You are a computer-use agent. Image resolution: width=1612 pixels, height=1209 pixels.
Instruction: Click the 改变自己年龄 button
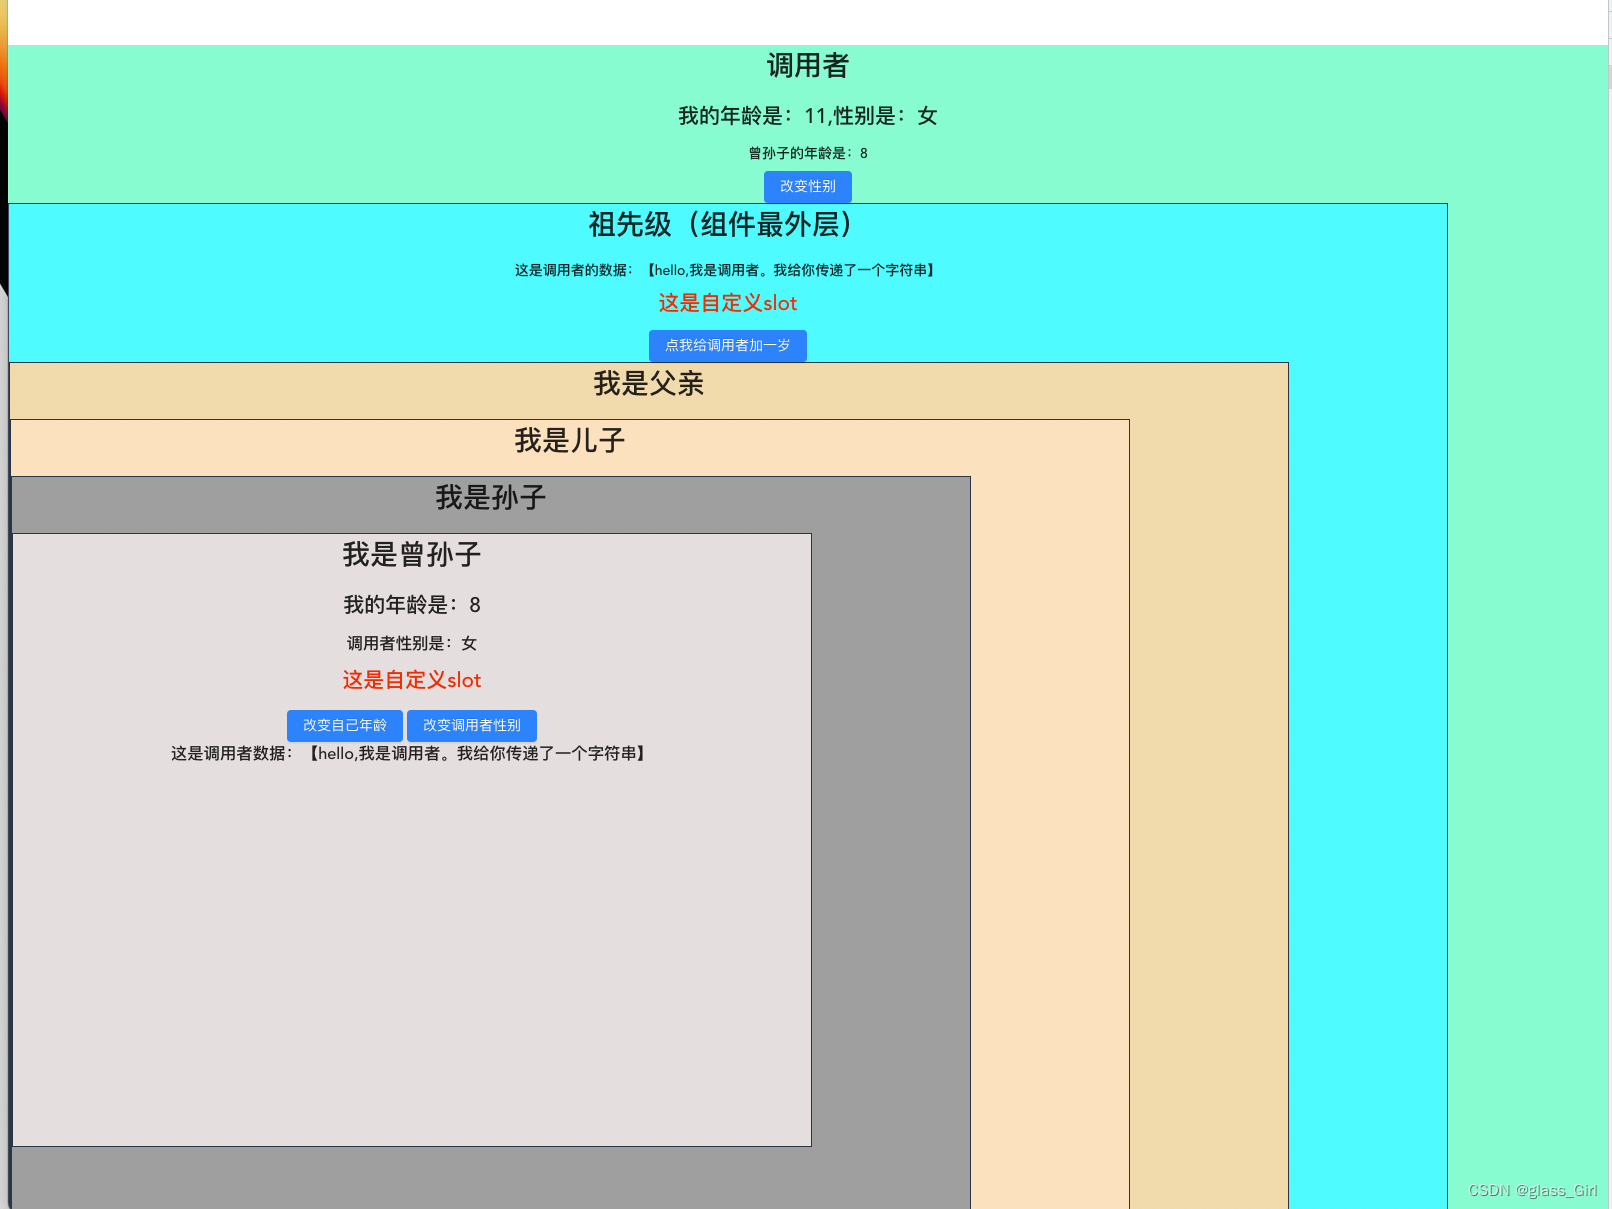click(344, 725)
